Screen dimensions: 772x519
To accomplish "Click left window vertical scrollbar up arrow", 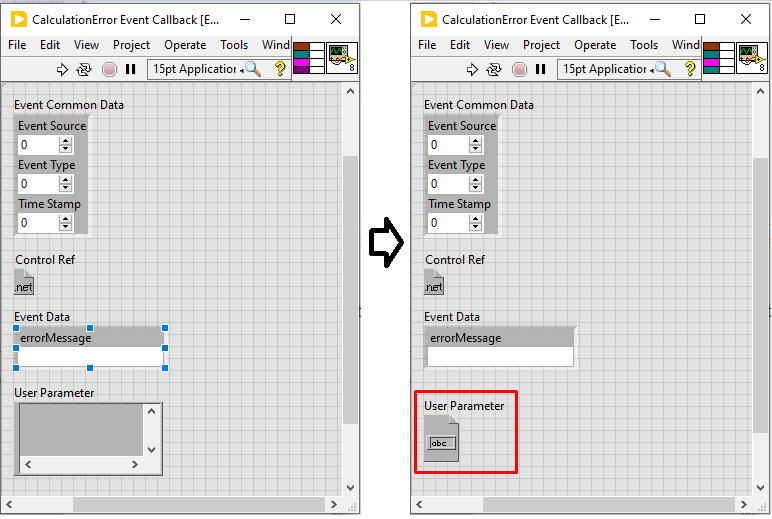I will tap(350, 91).
